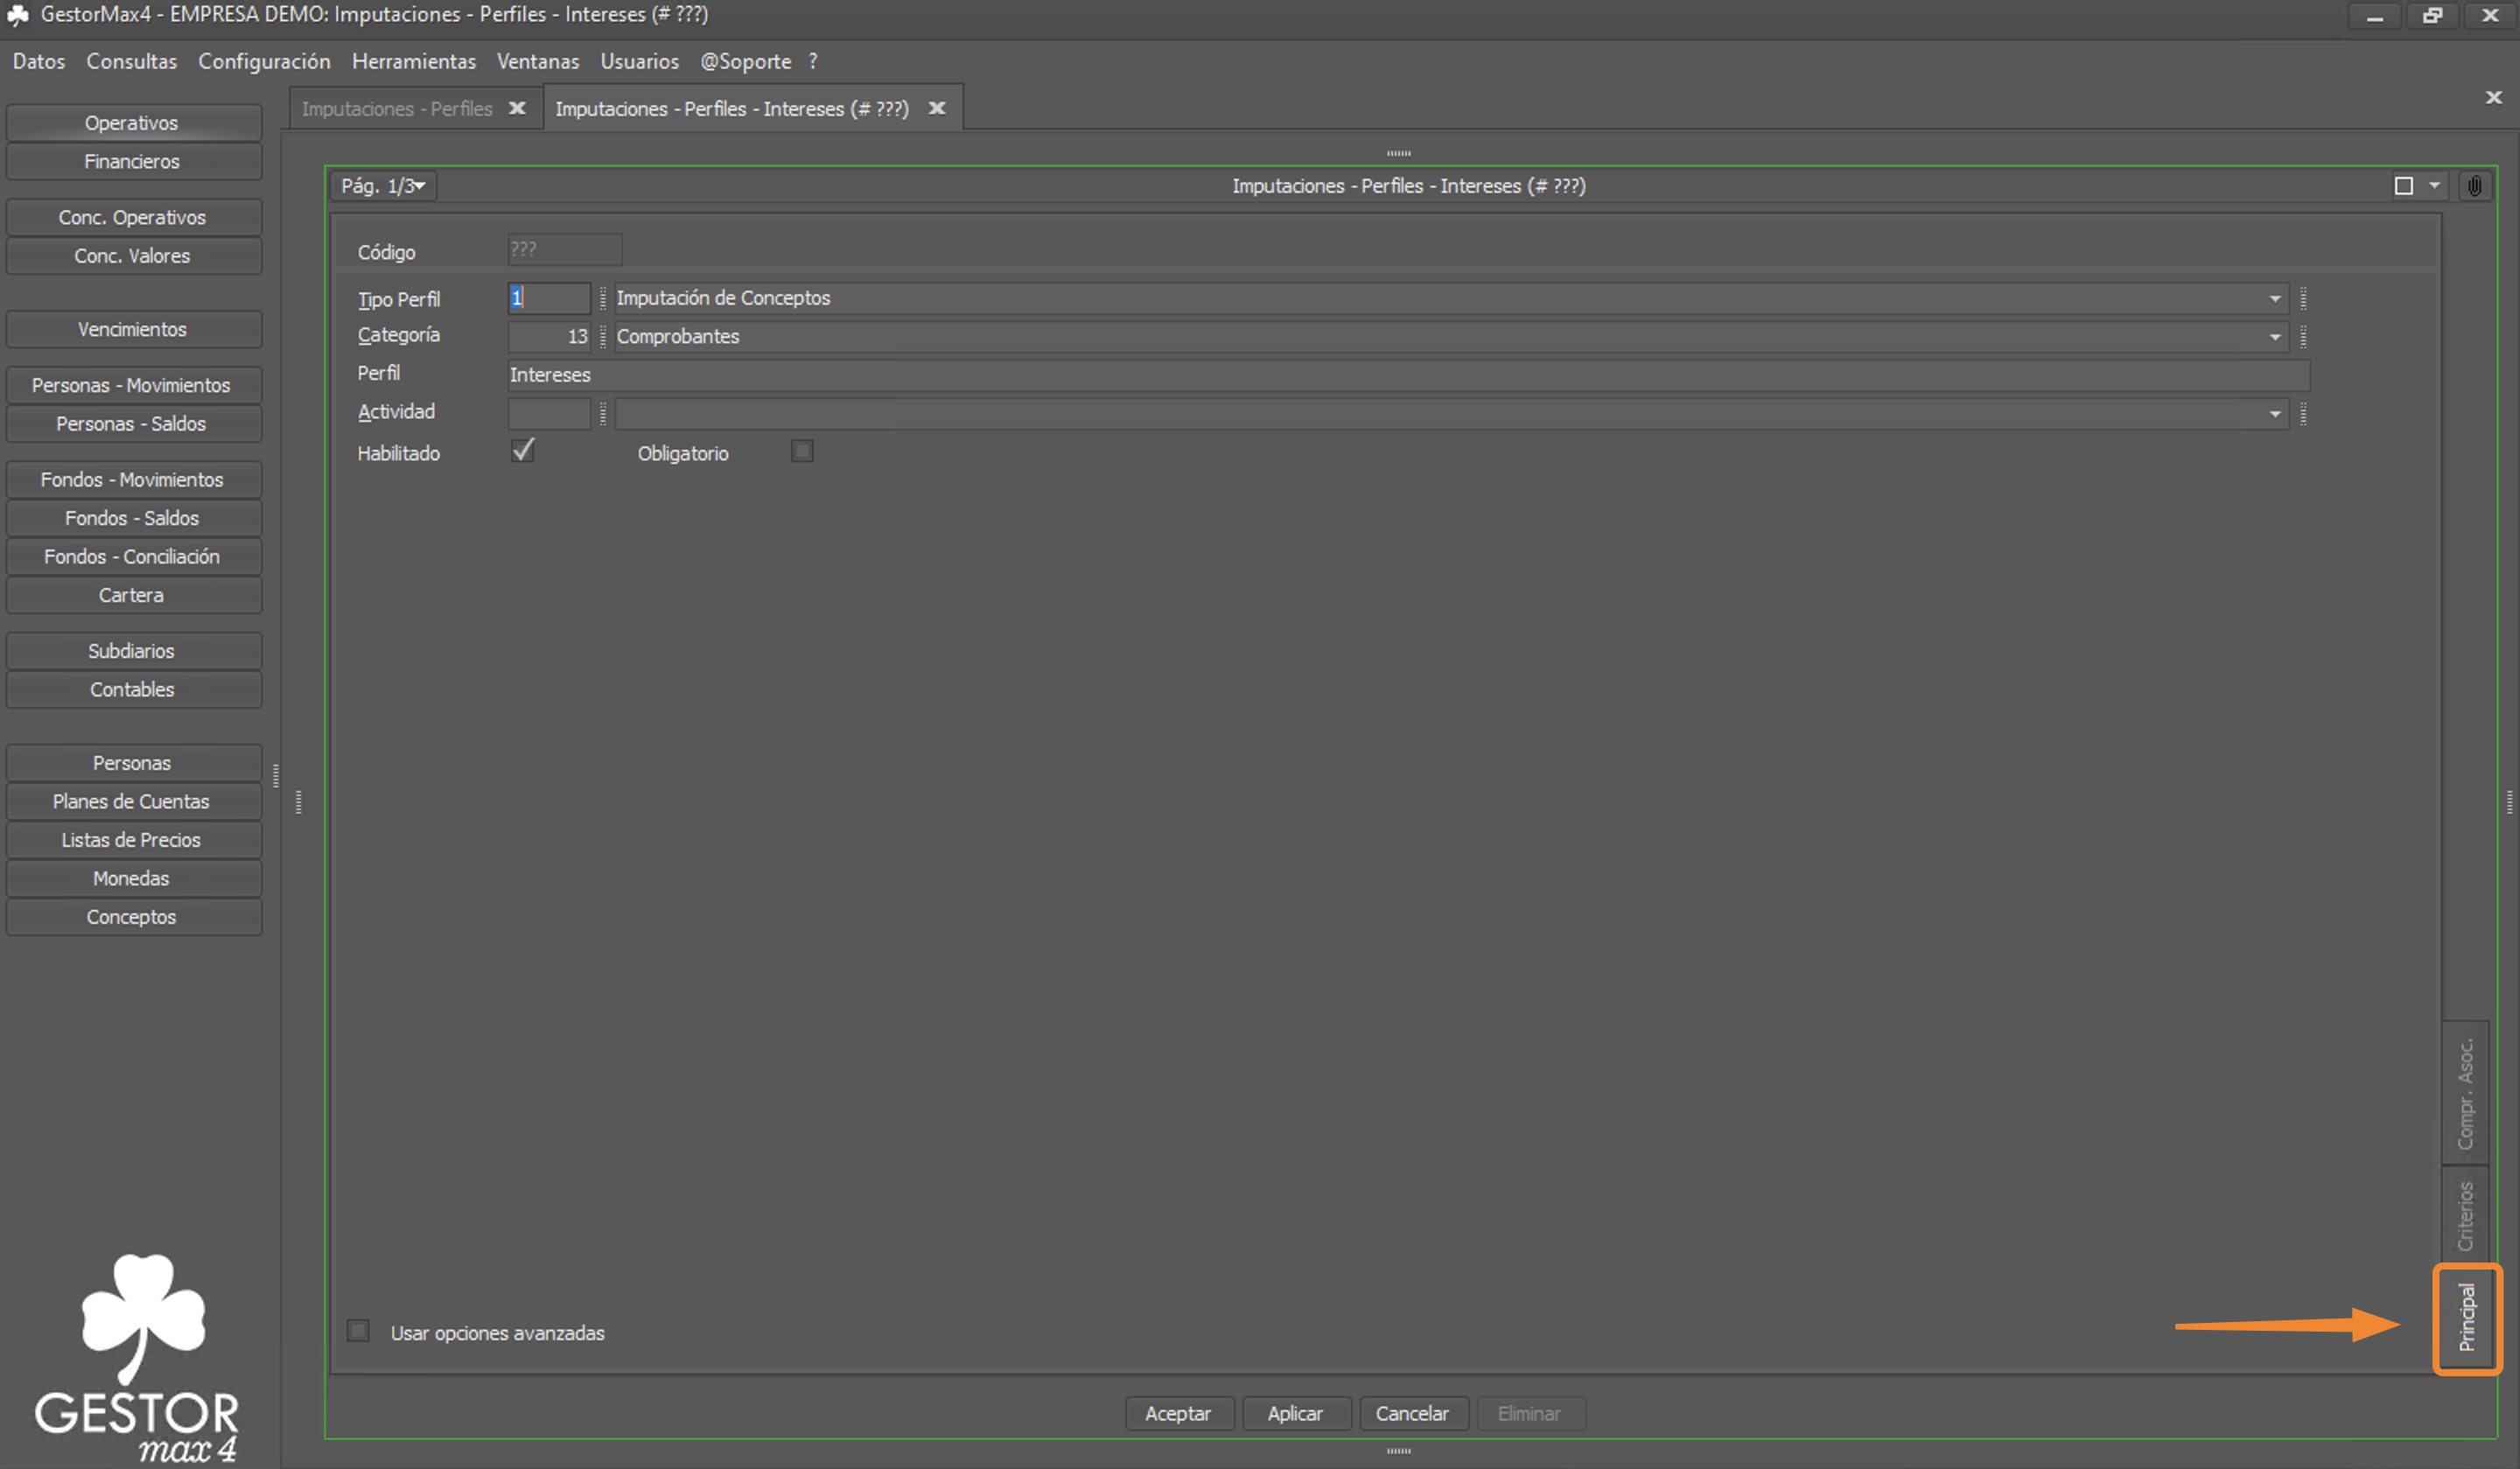This screenshot has width=2520, height=1469.
Task: Click the Aplicar button
Action: pyautogui.click(x=1295, y=1413)
